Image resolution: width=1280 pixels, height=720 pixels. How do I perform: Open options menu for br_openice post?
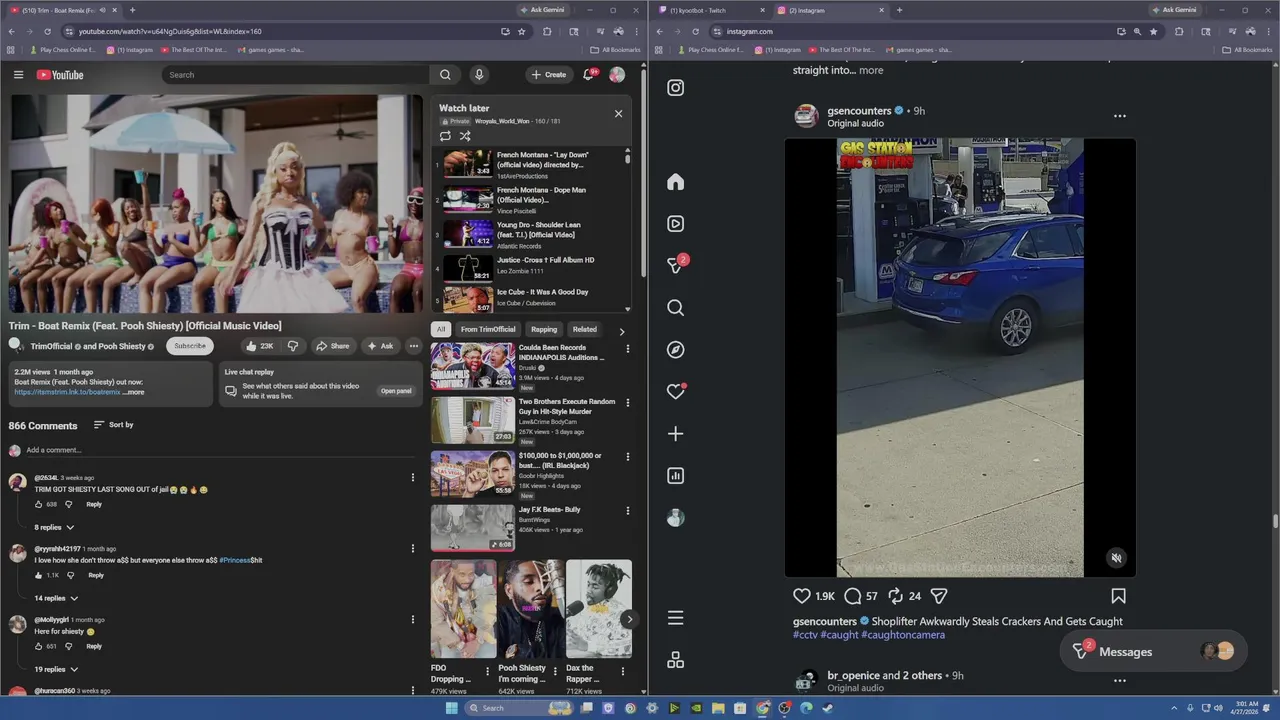pyautogui.click(x=1120, y=681)
